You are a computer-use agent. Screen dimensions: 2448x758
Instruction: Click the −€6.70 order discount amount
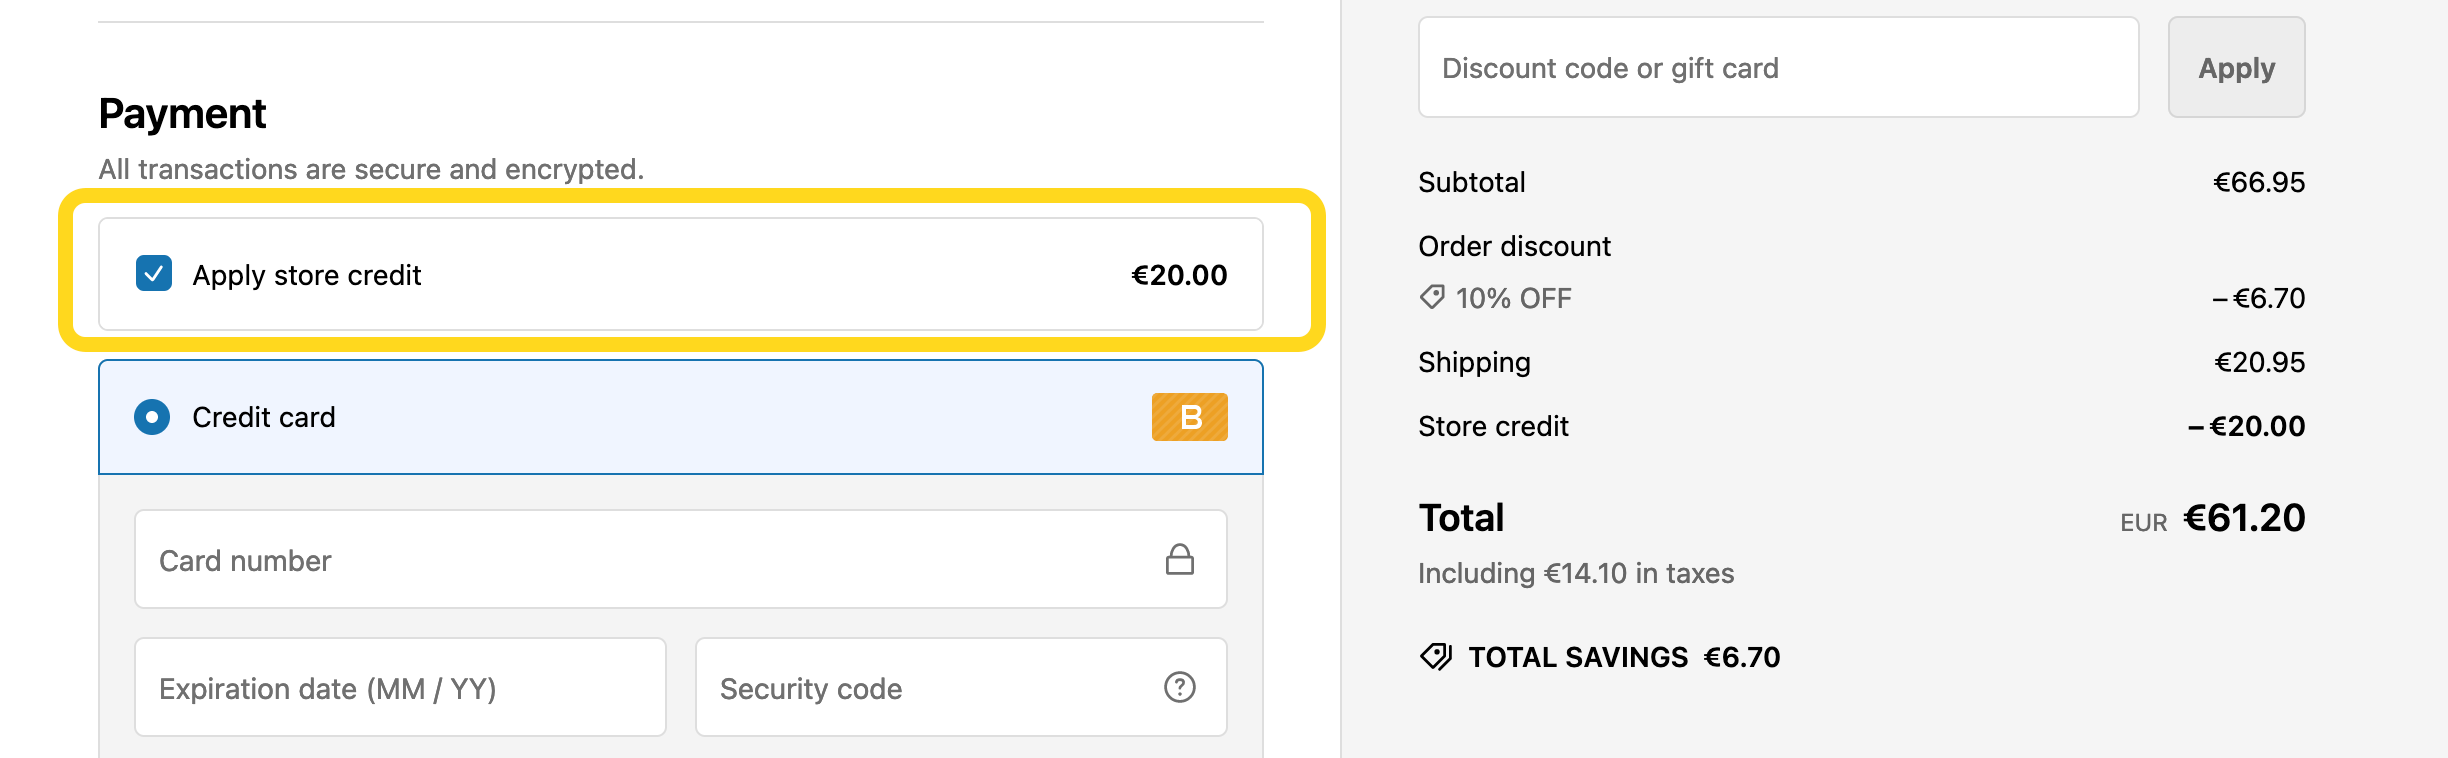coord(2258,298)
